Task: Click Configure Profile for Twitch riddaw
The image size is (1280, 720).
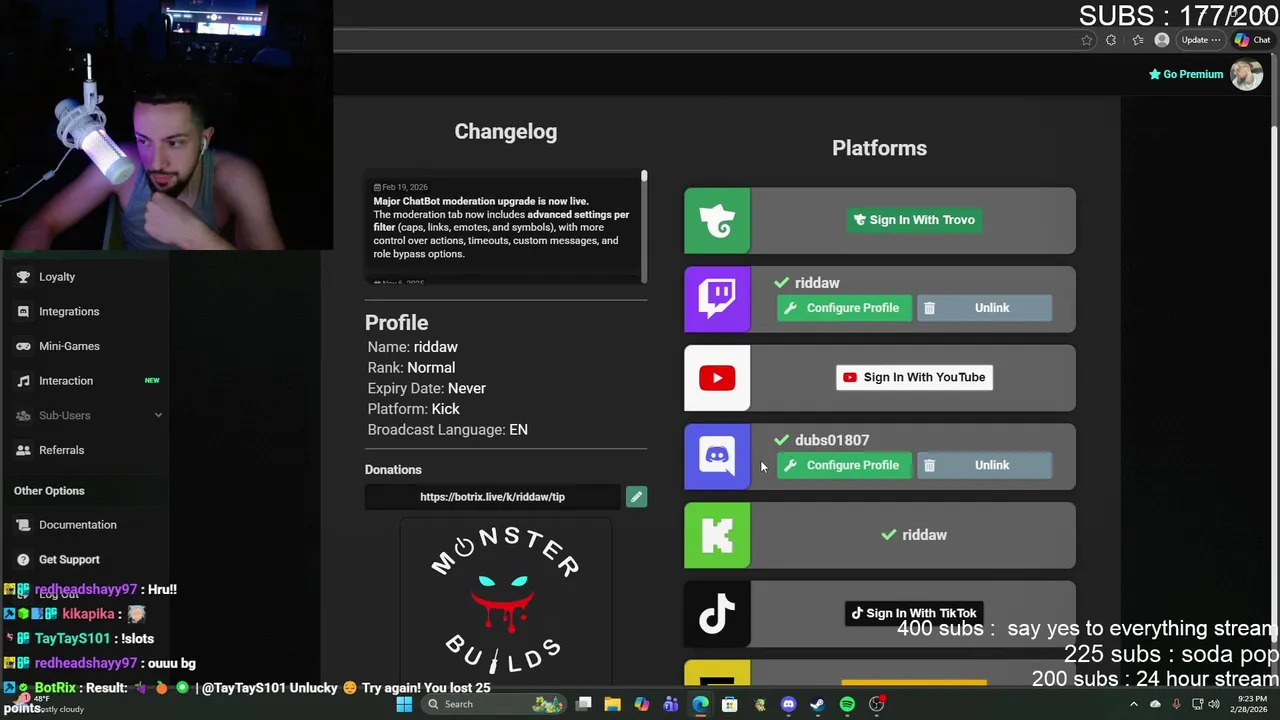Action: tap(844, 308)
